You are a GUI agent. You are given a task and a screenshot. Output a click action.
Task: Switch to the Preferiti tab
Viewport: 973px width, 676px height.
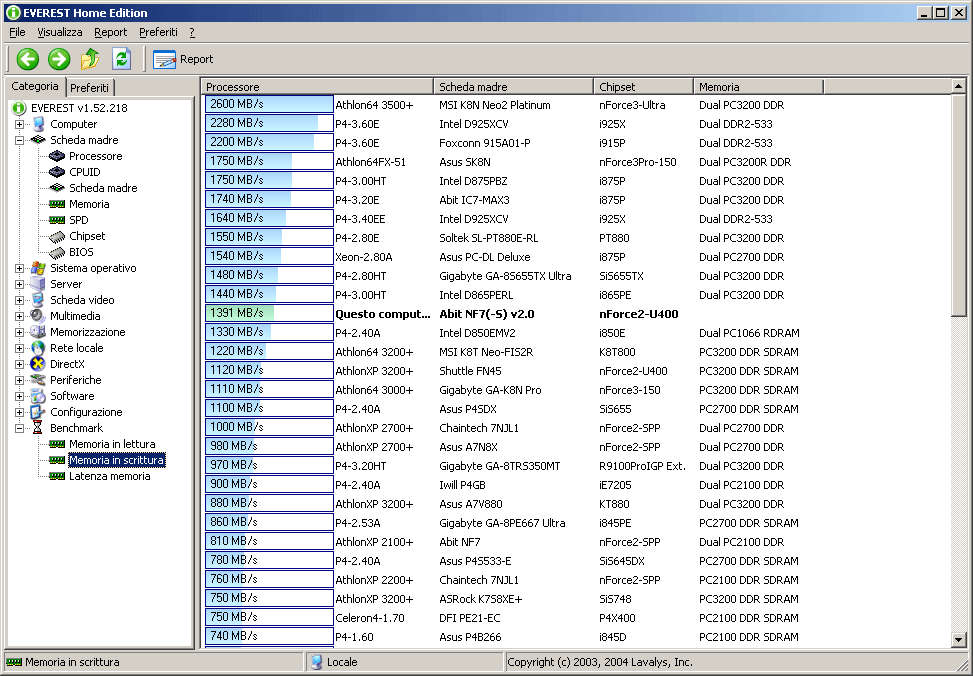coord(89,88)
